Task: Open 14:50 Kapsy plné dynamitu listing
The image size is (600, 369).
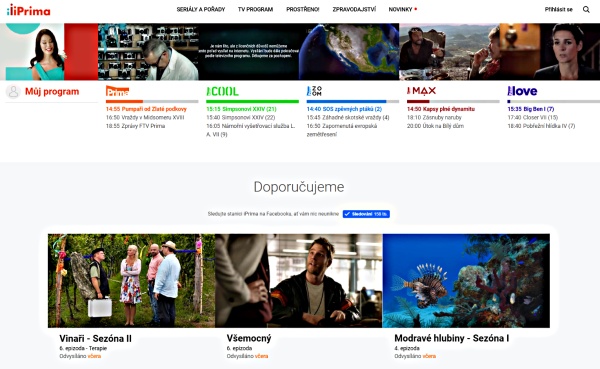Action: click(x=441, y=109)
